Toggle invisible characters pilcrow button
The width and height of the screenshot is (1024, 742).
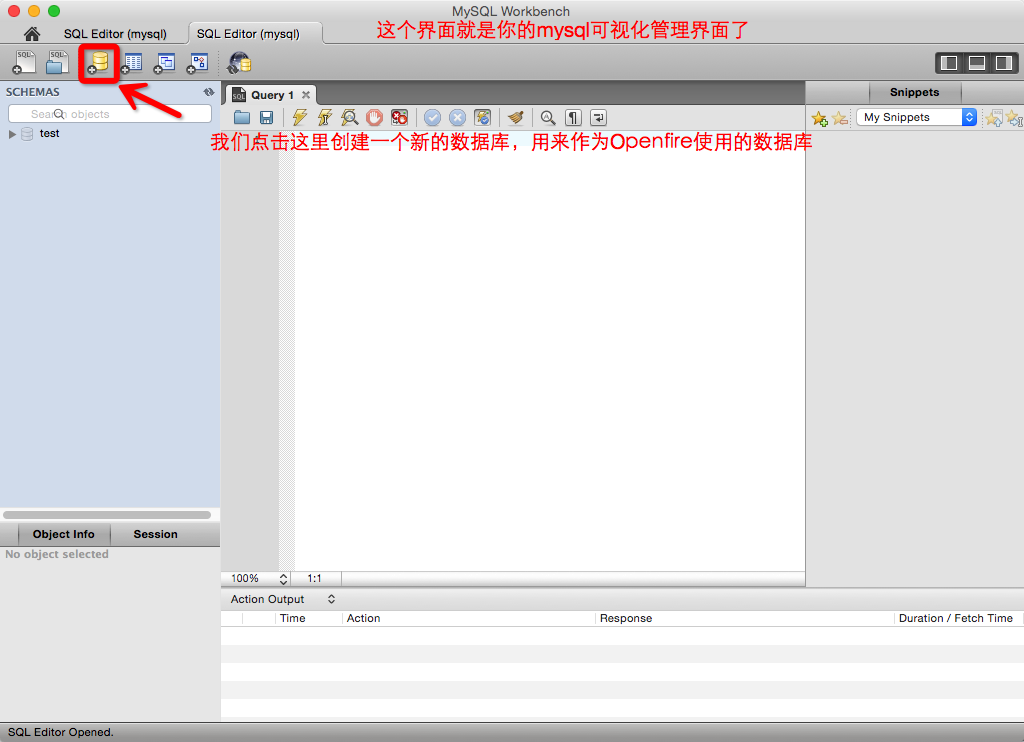pos(573,118)
